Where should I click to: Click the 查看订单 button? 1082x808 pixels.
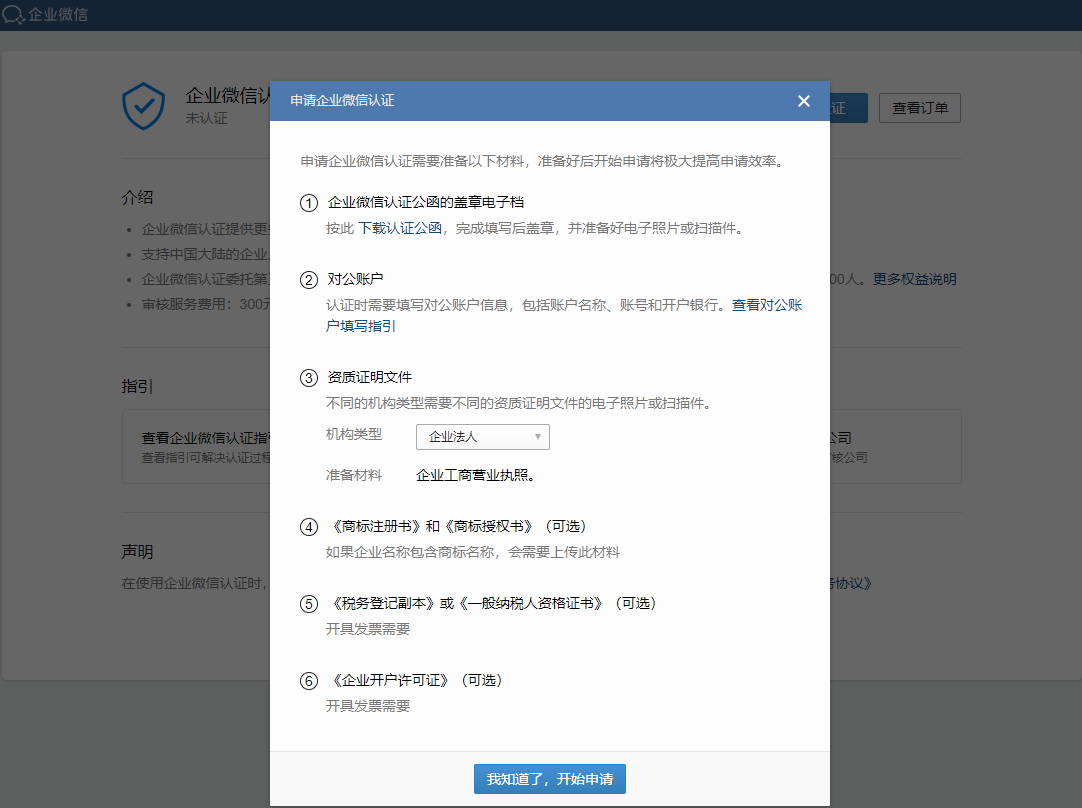(x=919, y=108)
